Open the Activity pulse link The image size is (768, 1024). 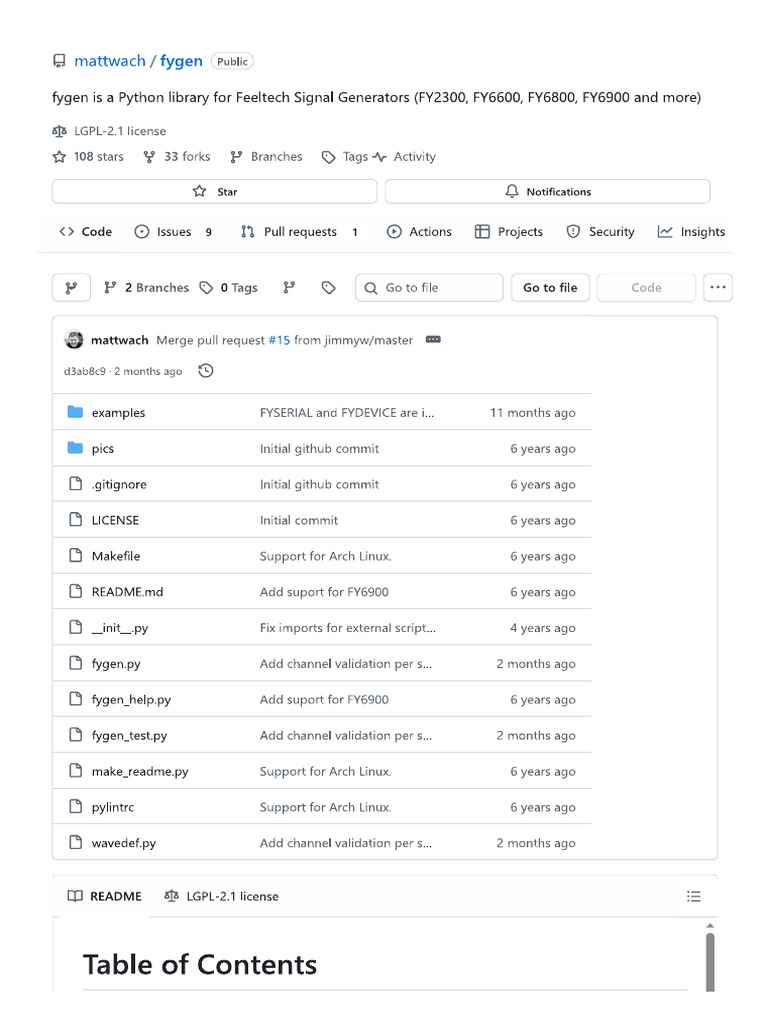pyautogui.click(x=405, y=157)
